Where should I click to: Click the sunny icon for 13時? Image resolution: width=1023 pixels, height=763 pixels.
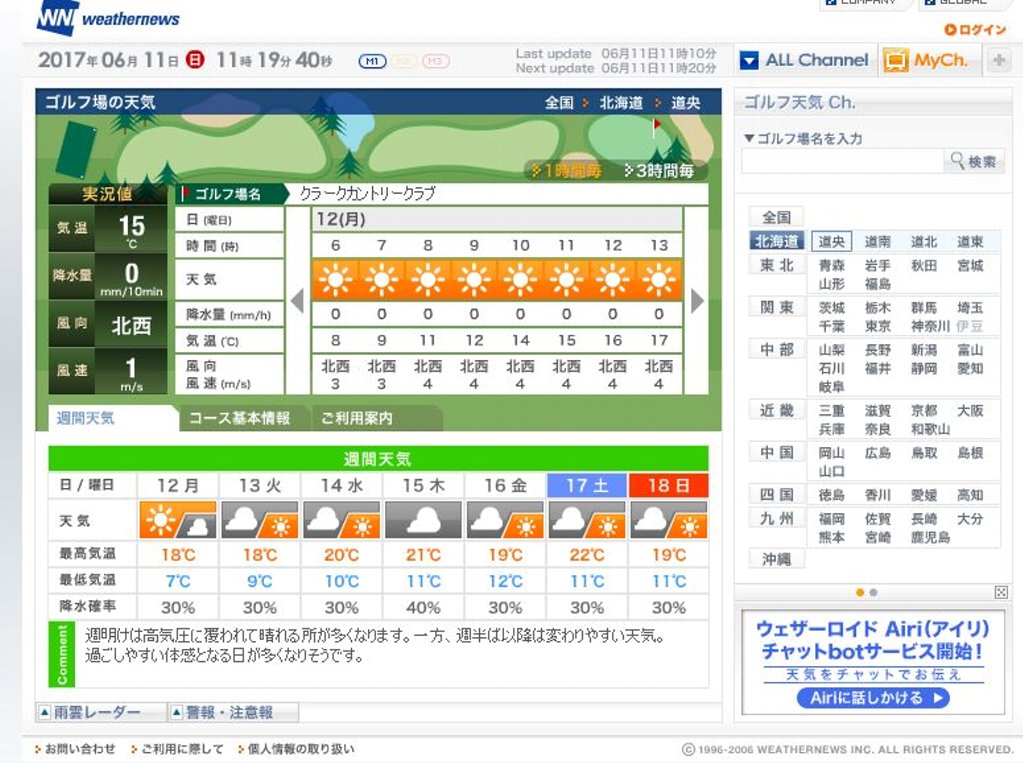coord(659,280)
